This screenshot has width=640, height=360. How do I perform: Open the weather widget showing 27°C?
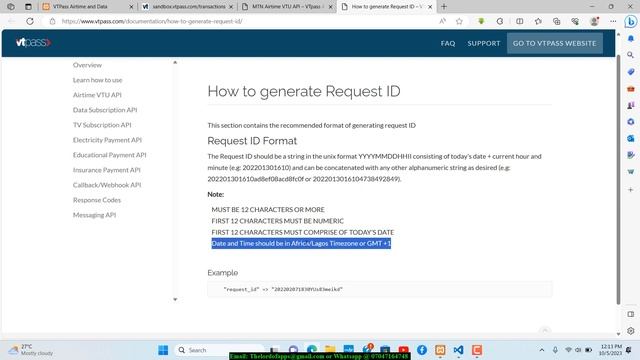[x=31, y=350]
